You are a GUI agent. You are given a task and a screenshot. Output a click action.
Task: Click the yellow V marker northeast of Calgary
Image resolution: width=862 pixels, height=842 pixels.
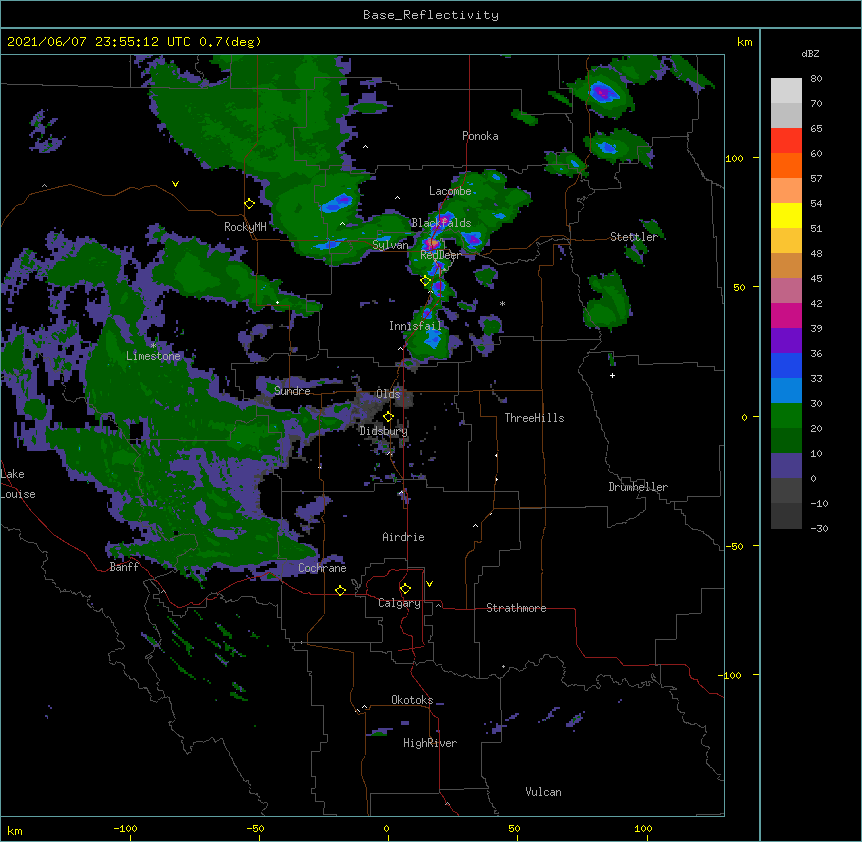tap(429, 584)
